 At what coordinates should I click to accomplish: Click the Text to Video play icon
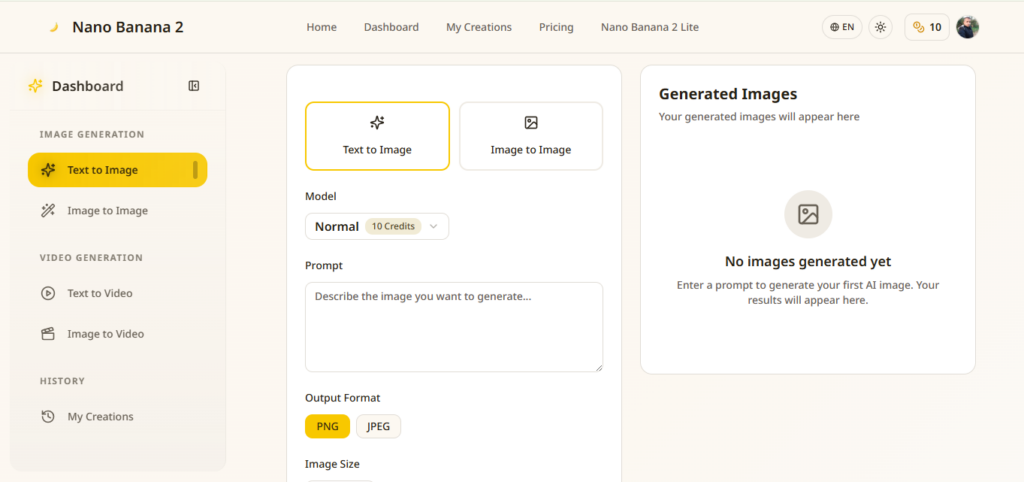coord(48,293)
